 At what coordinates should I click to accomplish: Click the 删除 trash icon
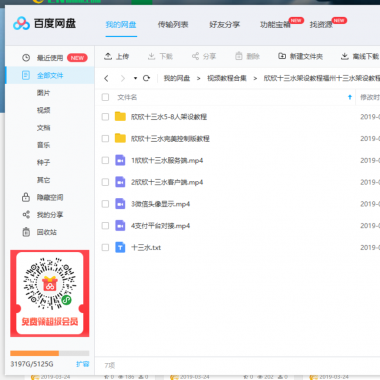coord(239,56)
